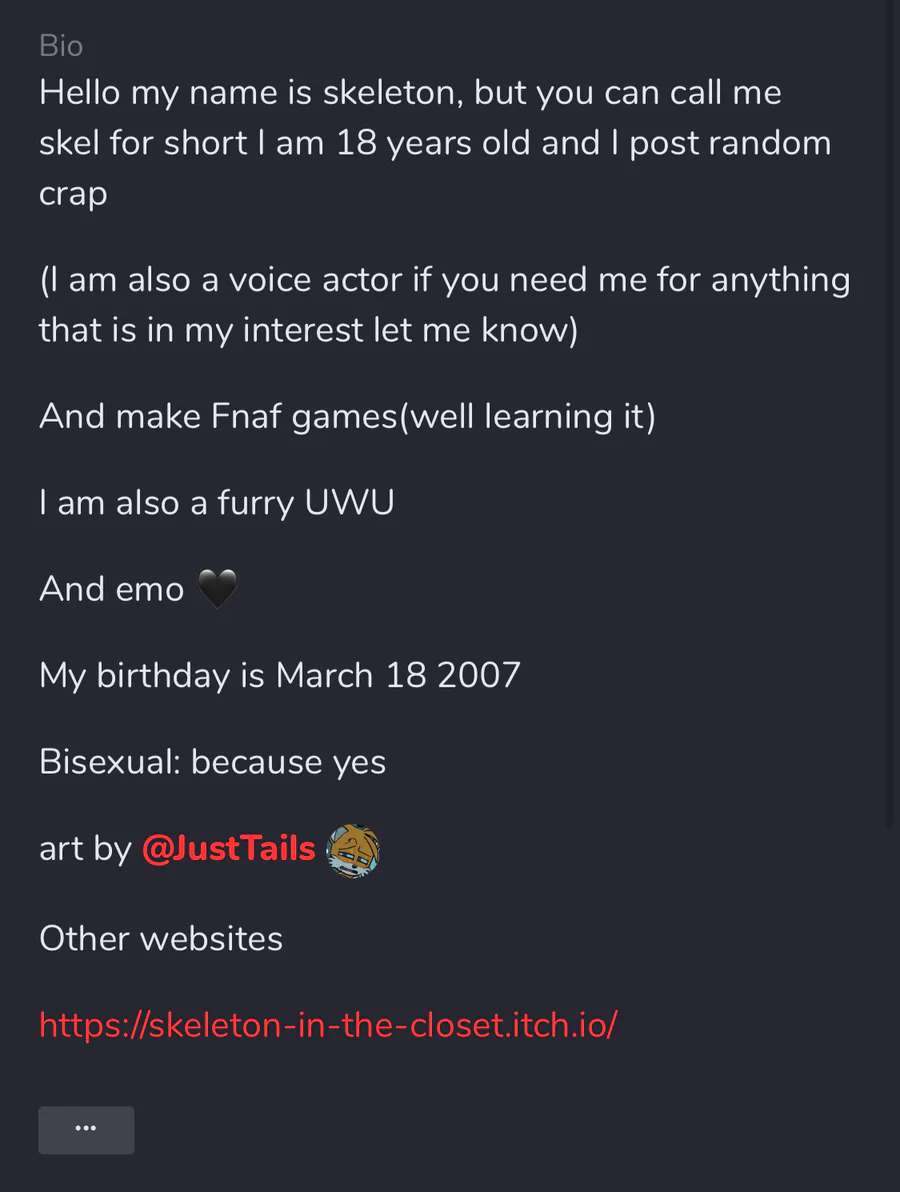The image size is (900, 1192).
Task: Click the voice actor paragraph
Action: 445,305
